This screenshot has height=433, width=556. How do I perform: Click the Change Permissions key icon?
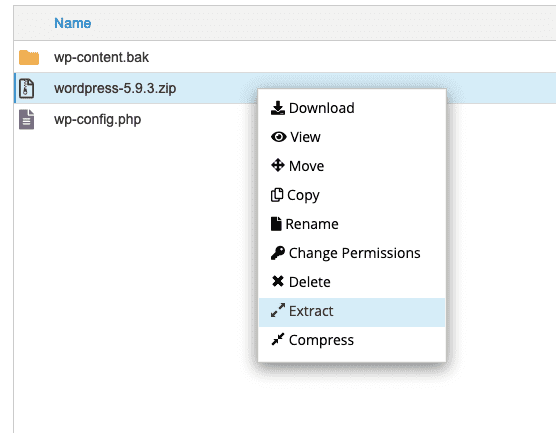[278, 253]
